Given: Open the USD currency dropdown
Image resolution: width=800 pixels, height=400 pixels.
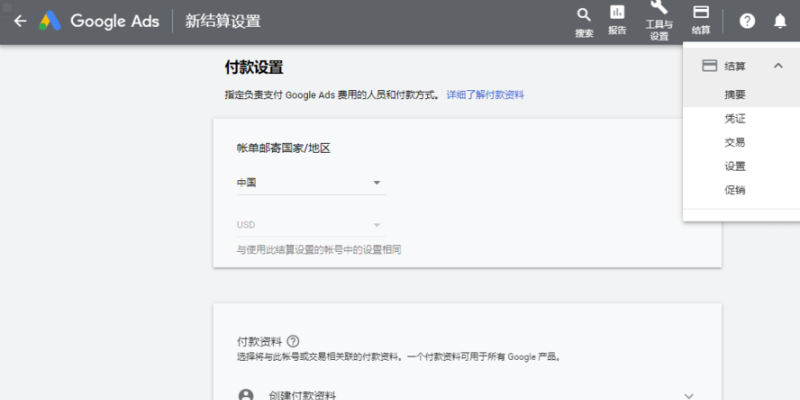Looking at the screenshot, I should [x=311, y=225].
